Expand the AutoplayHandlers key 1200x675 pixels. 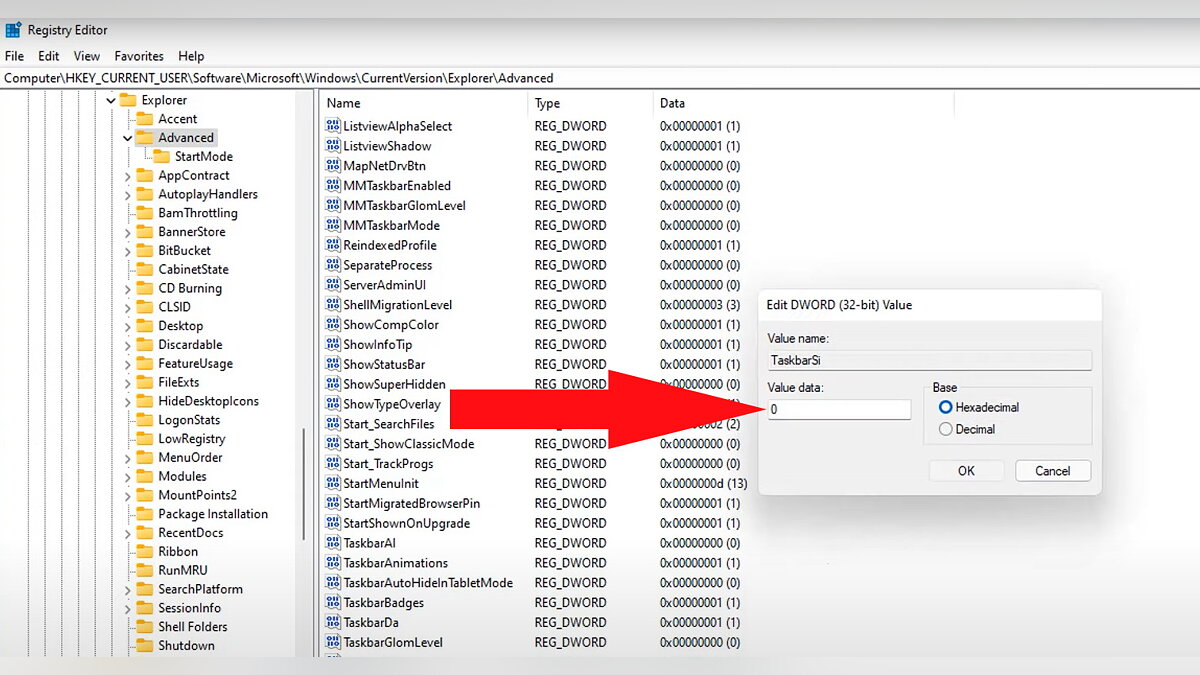tap(128, 194)
